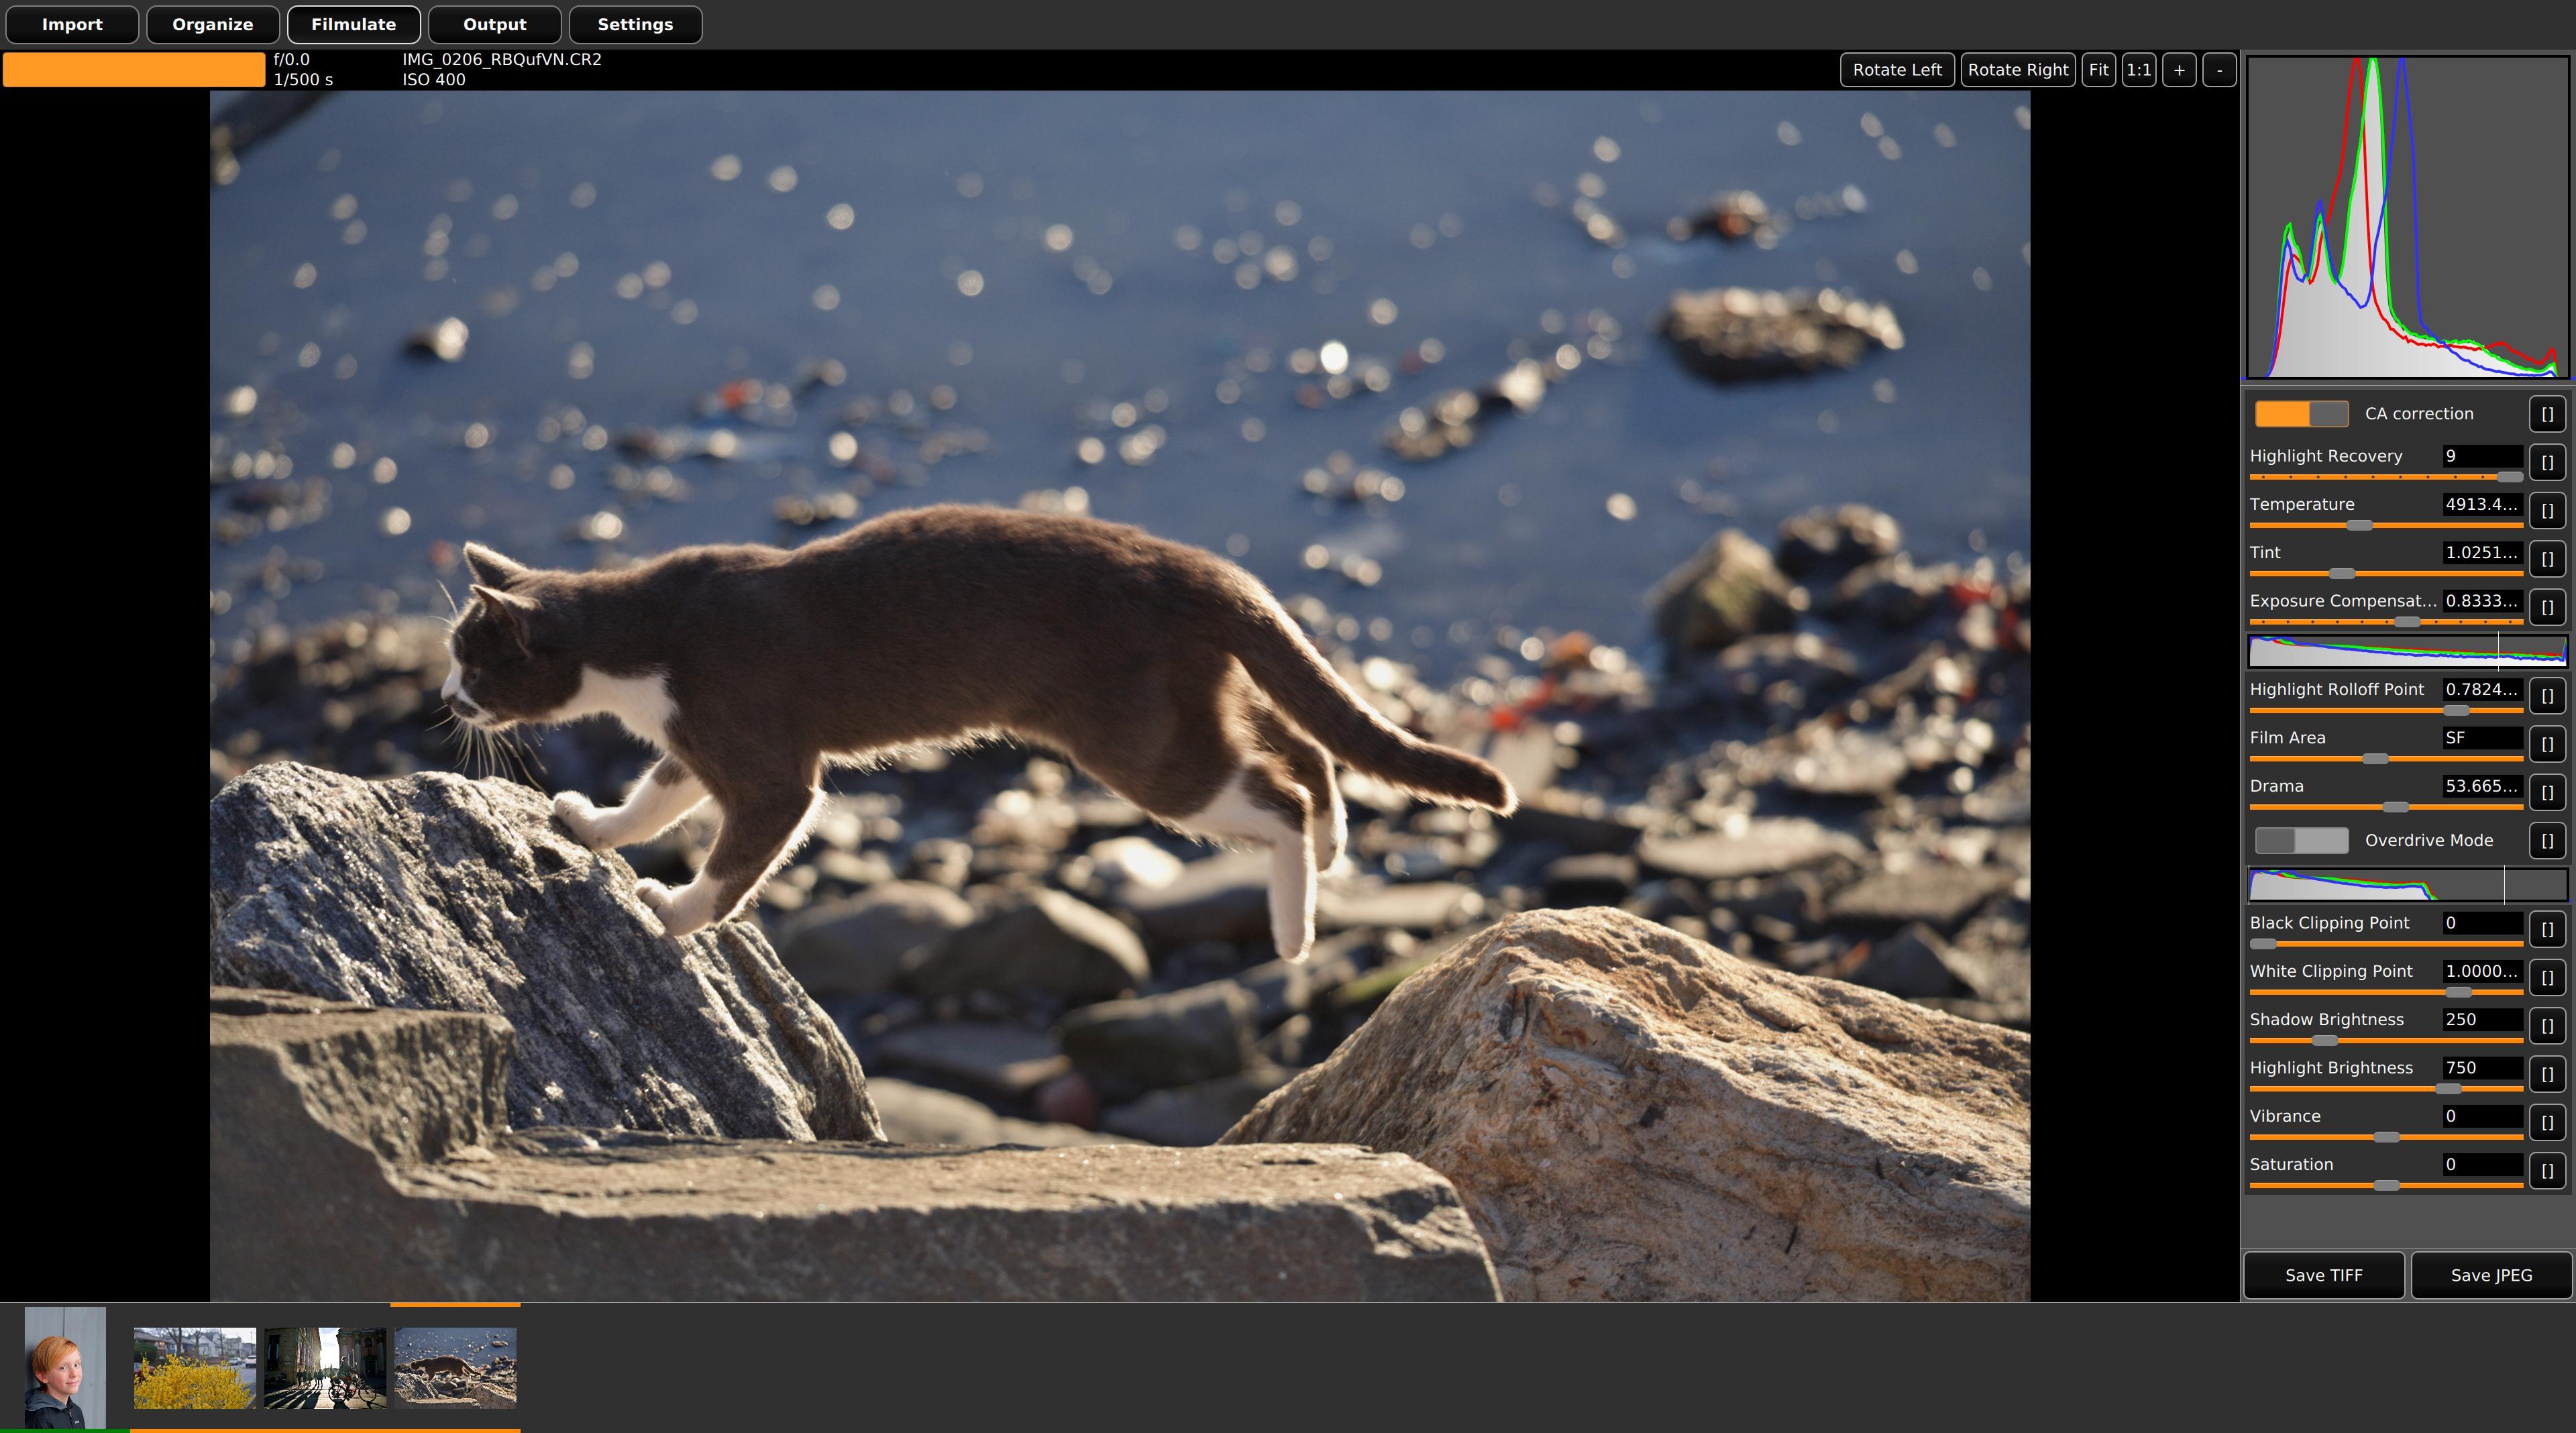2576x1433 pixels.
Task: Click the Highlight Brightness value field showing 750
Action: [x=2482, y=1067]
